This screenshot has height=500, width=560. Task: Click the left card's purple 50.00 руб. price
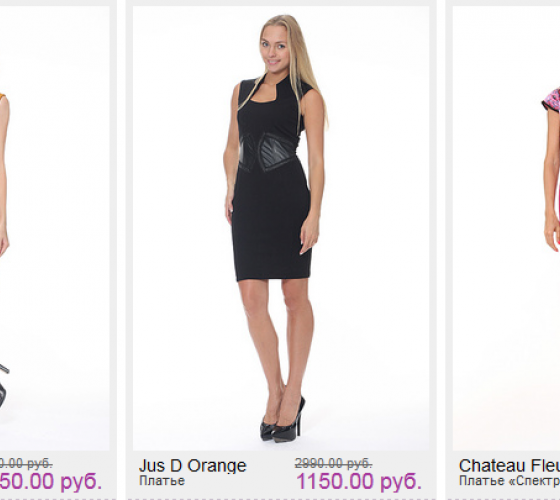point(51,481)
